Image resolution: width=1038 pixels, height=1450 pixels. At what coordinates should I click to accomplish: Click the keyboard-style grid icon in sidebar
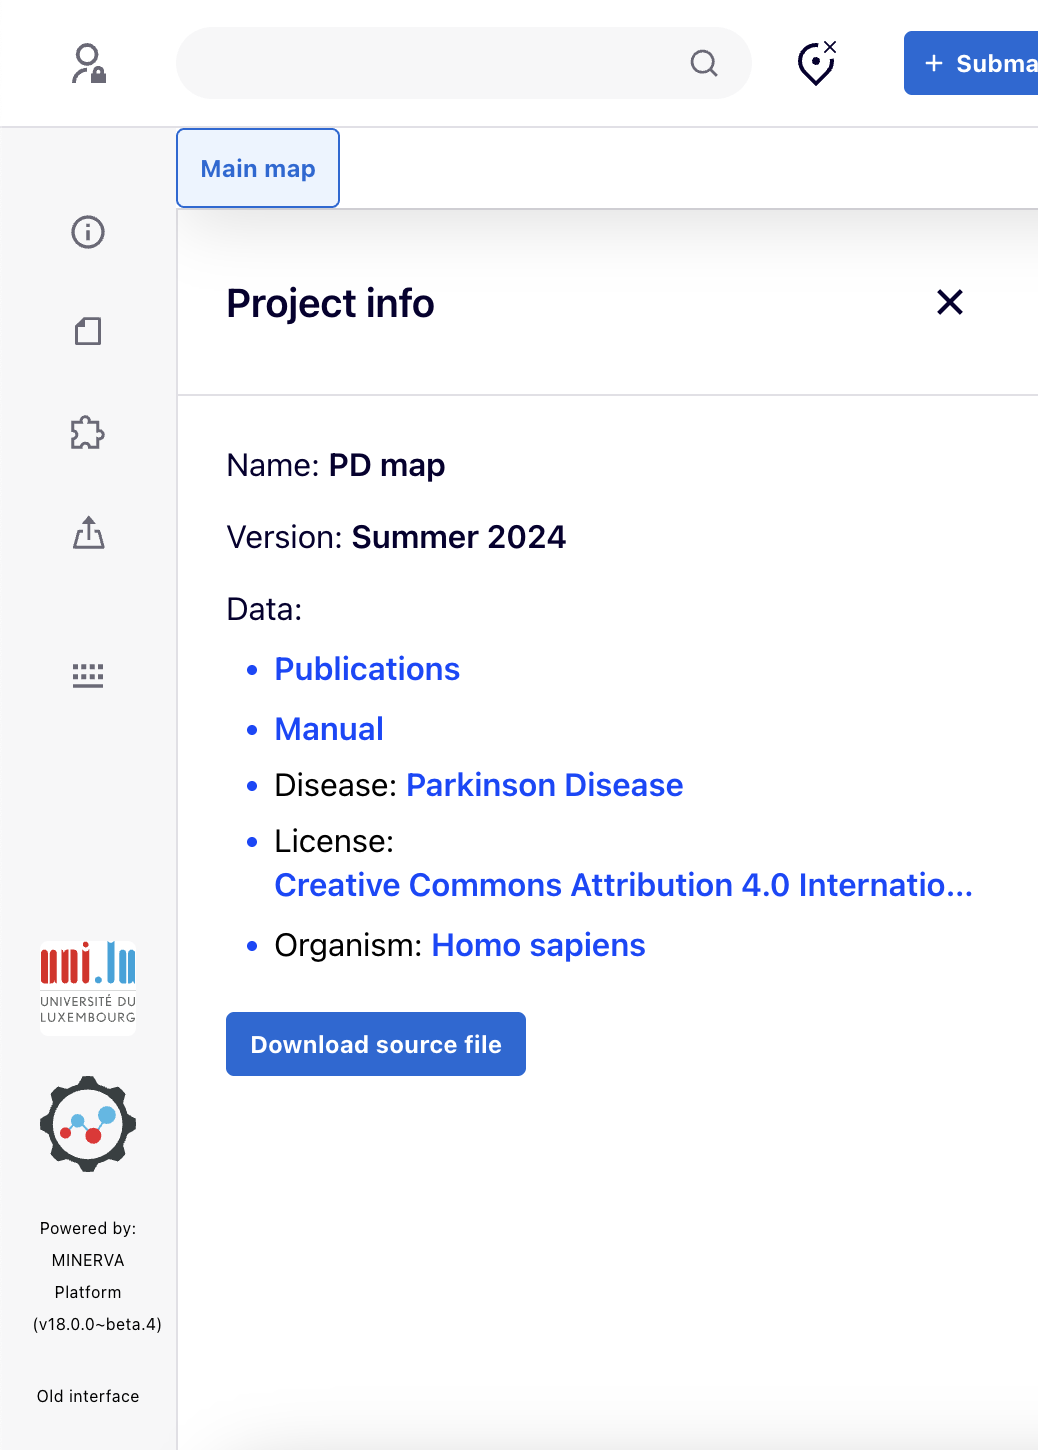[x=88, y=675]
